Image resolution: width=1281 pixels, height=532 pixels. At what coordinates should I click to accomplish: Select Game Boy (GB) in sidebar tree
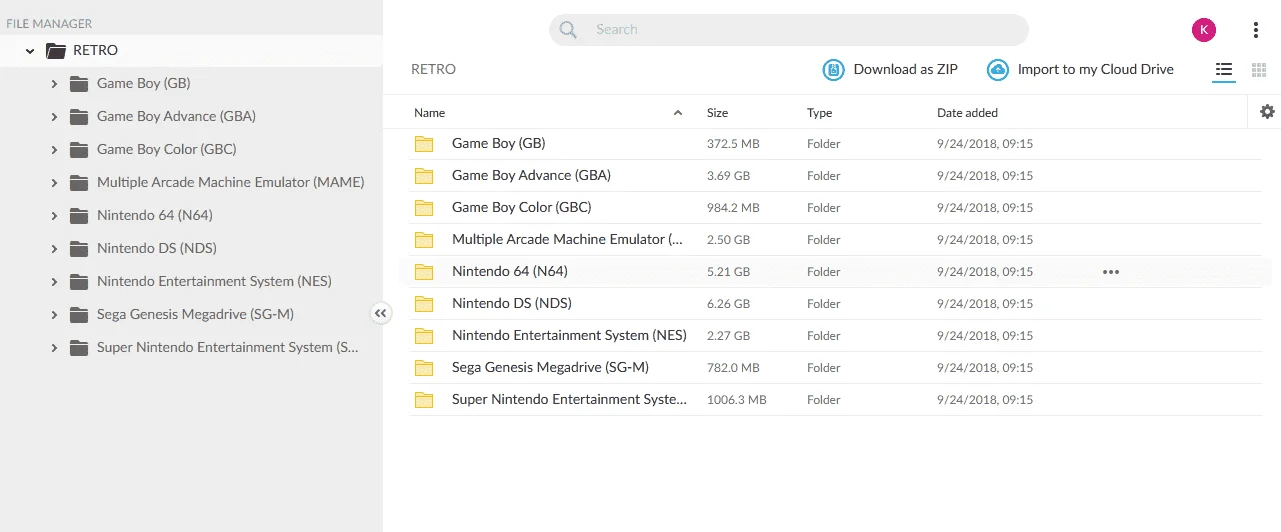point(143,83)
